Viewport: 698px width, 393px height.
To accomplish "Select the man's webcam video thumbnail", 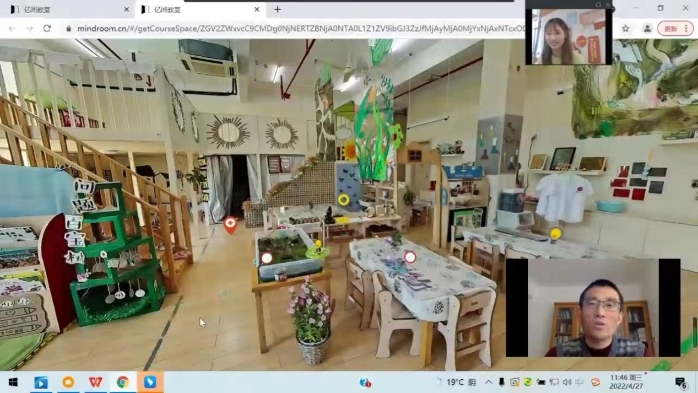I will [593, 308].
